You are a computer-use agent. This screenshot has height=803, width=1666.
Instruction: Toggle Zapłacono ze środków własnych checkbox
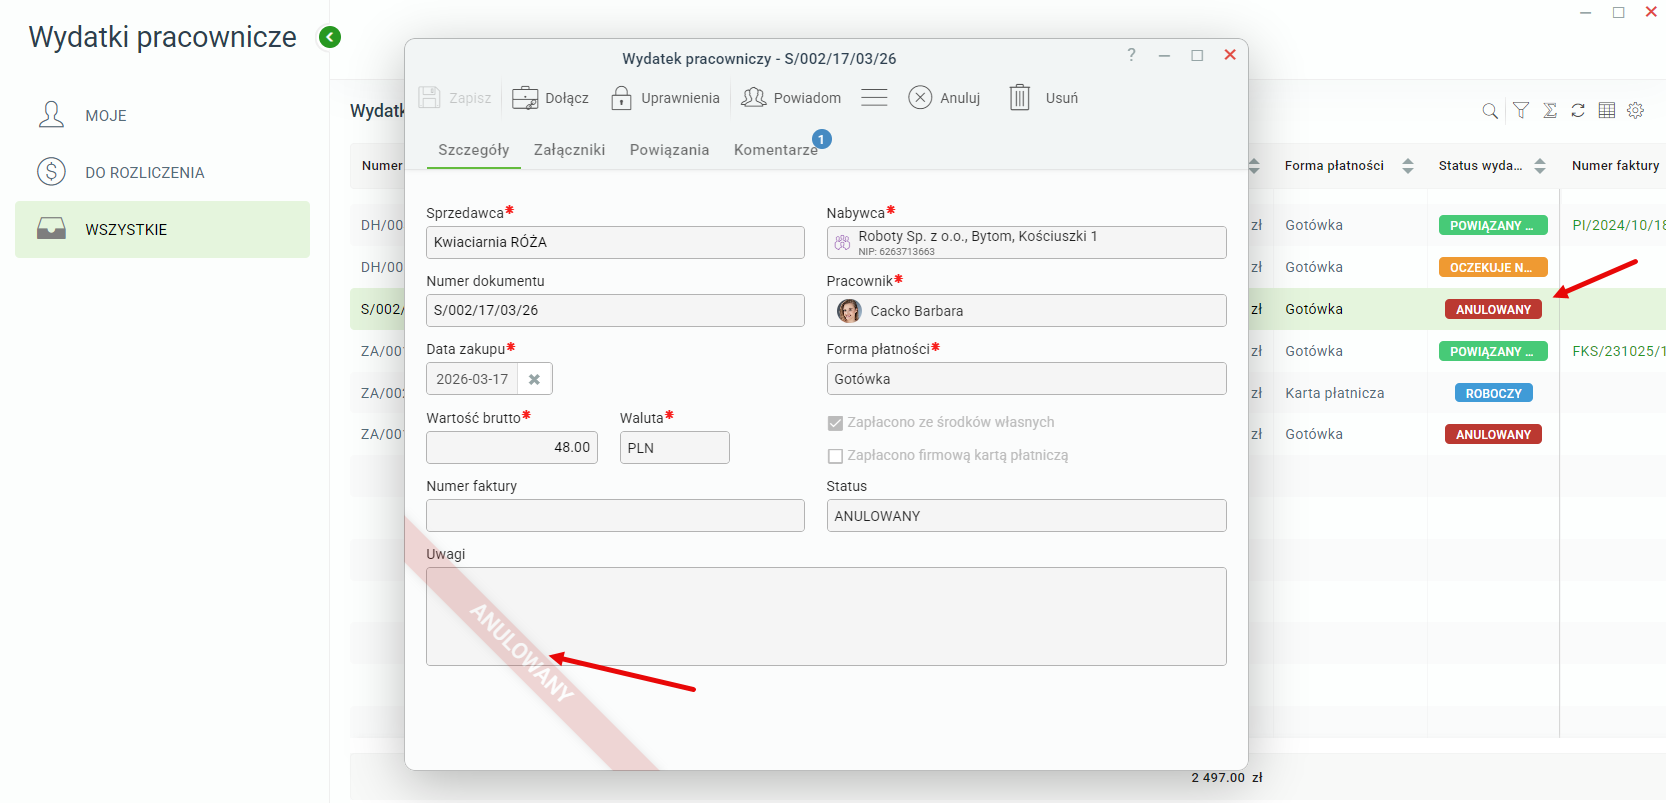click(835, 423)
